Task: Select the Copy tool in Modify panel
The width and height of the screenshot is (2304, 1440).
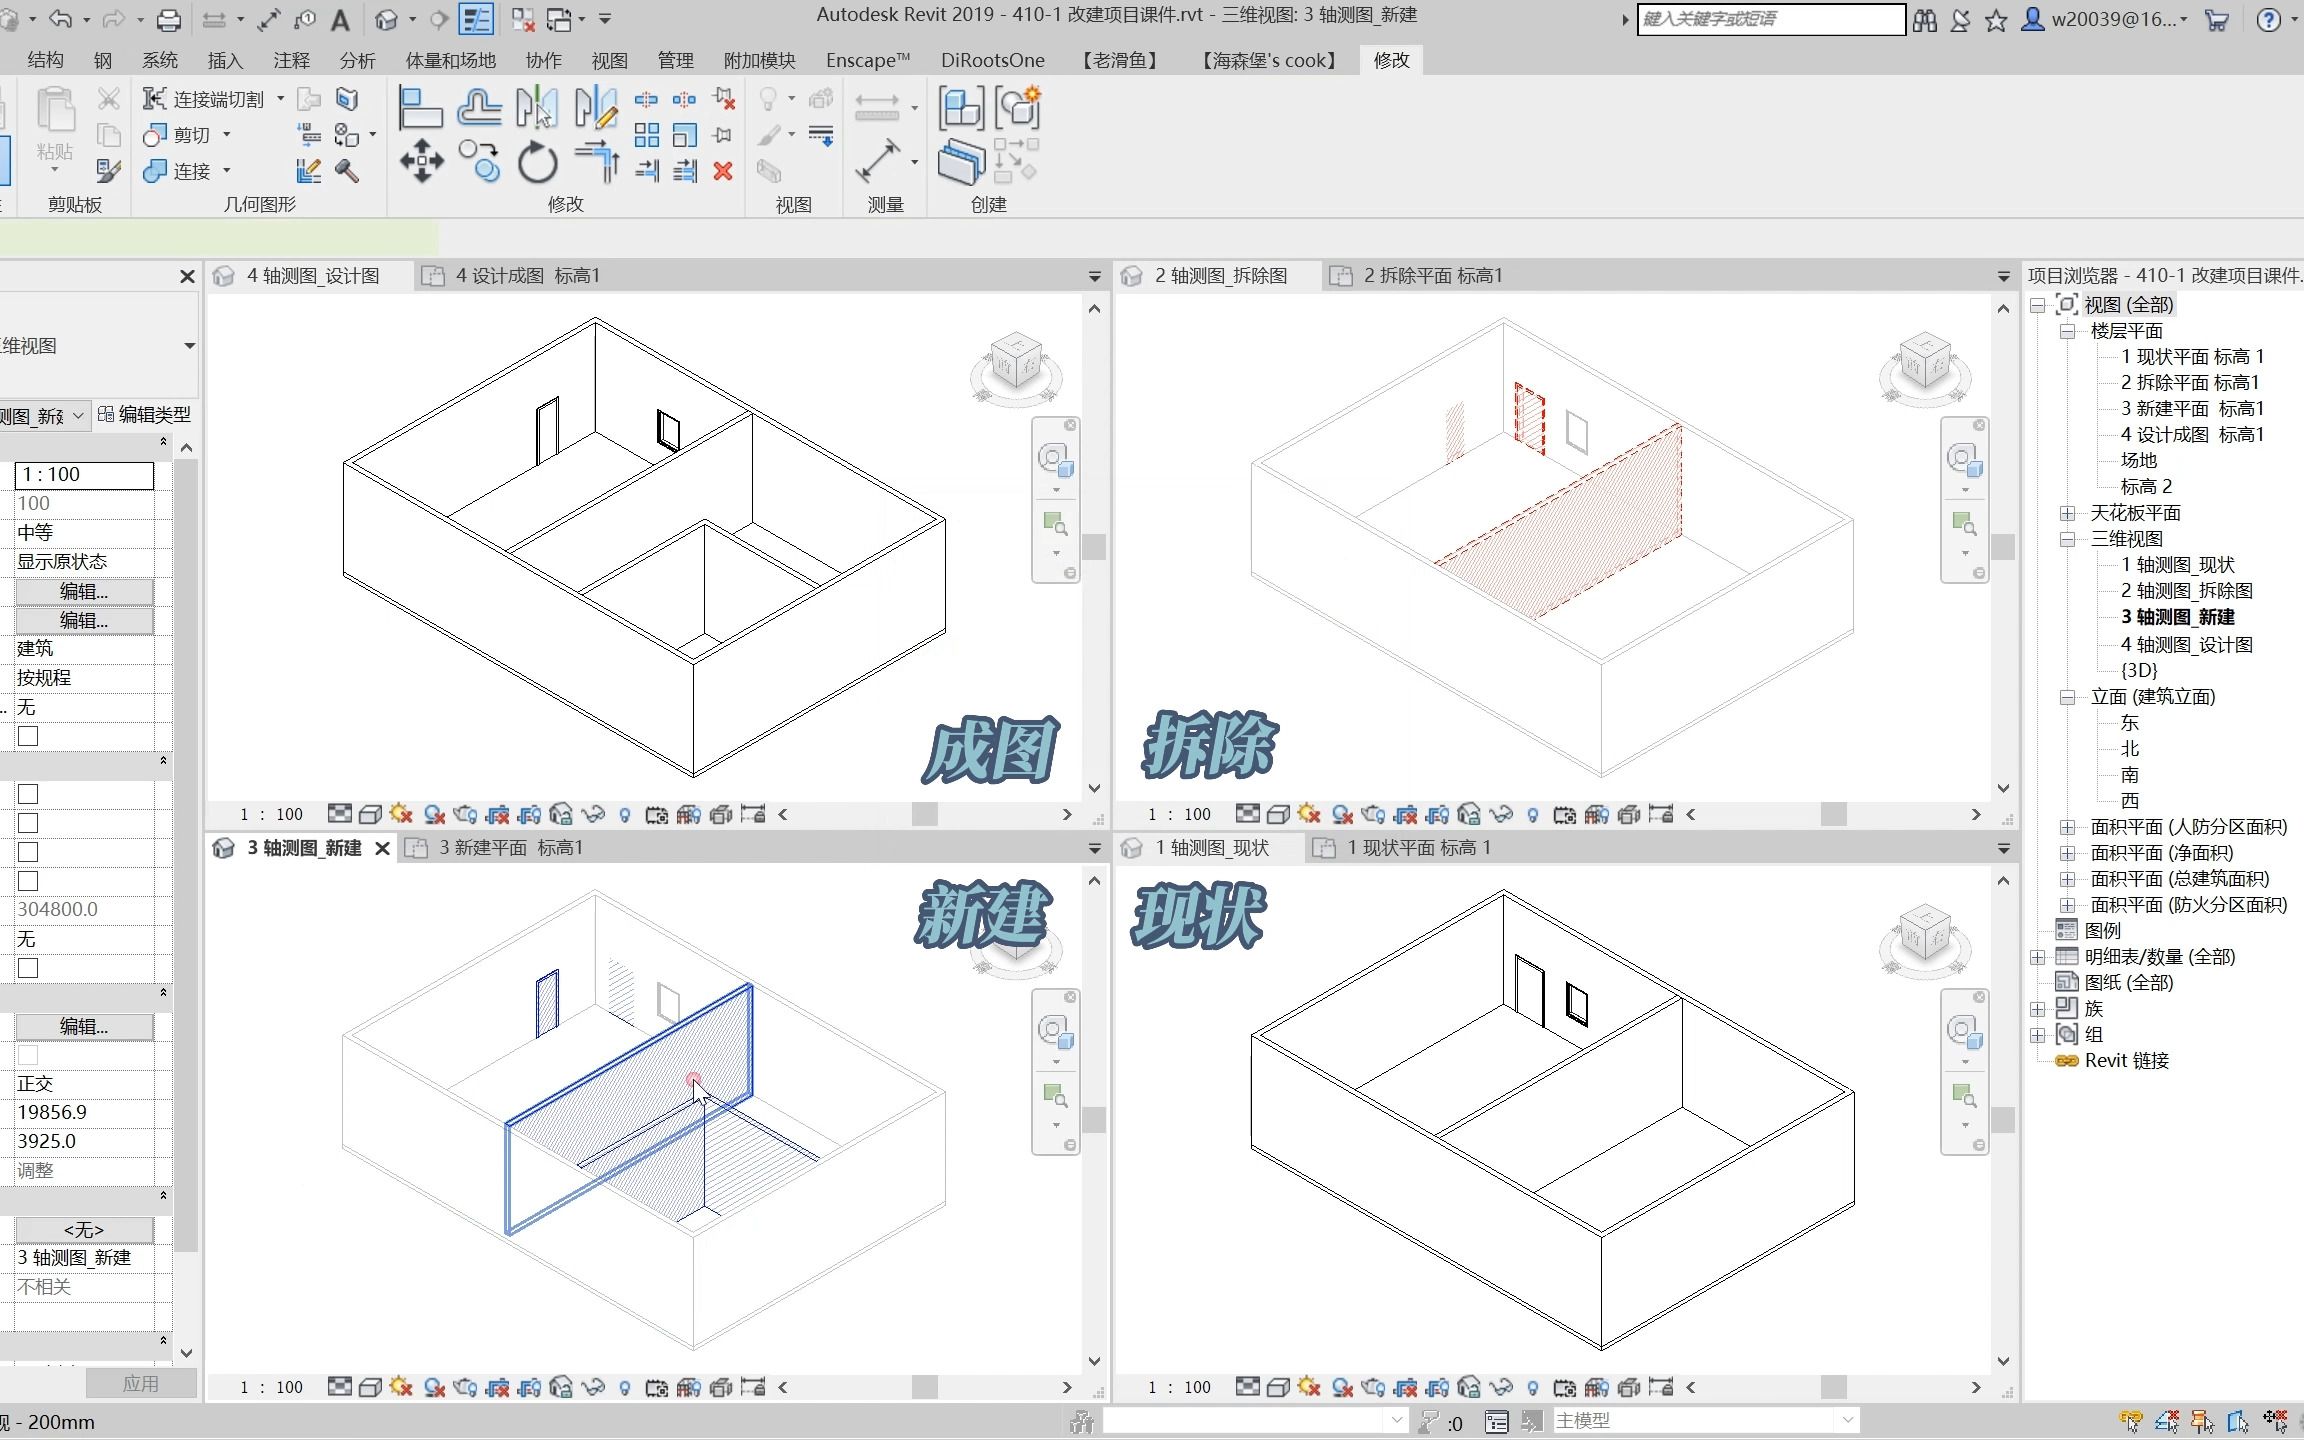Action: (x=480, y=160)
